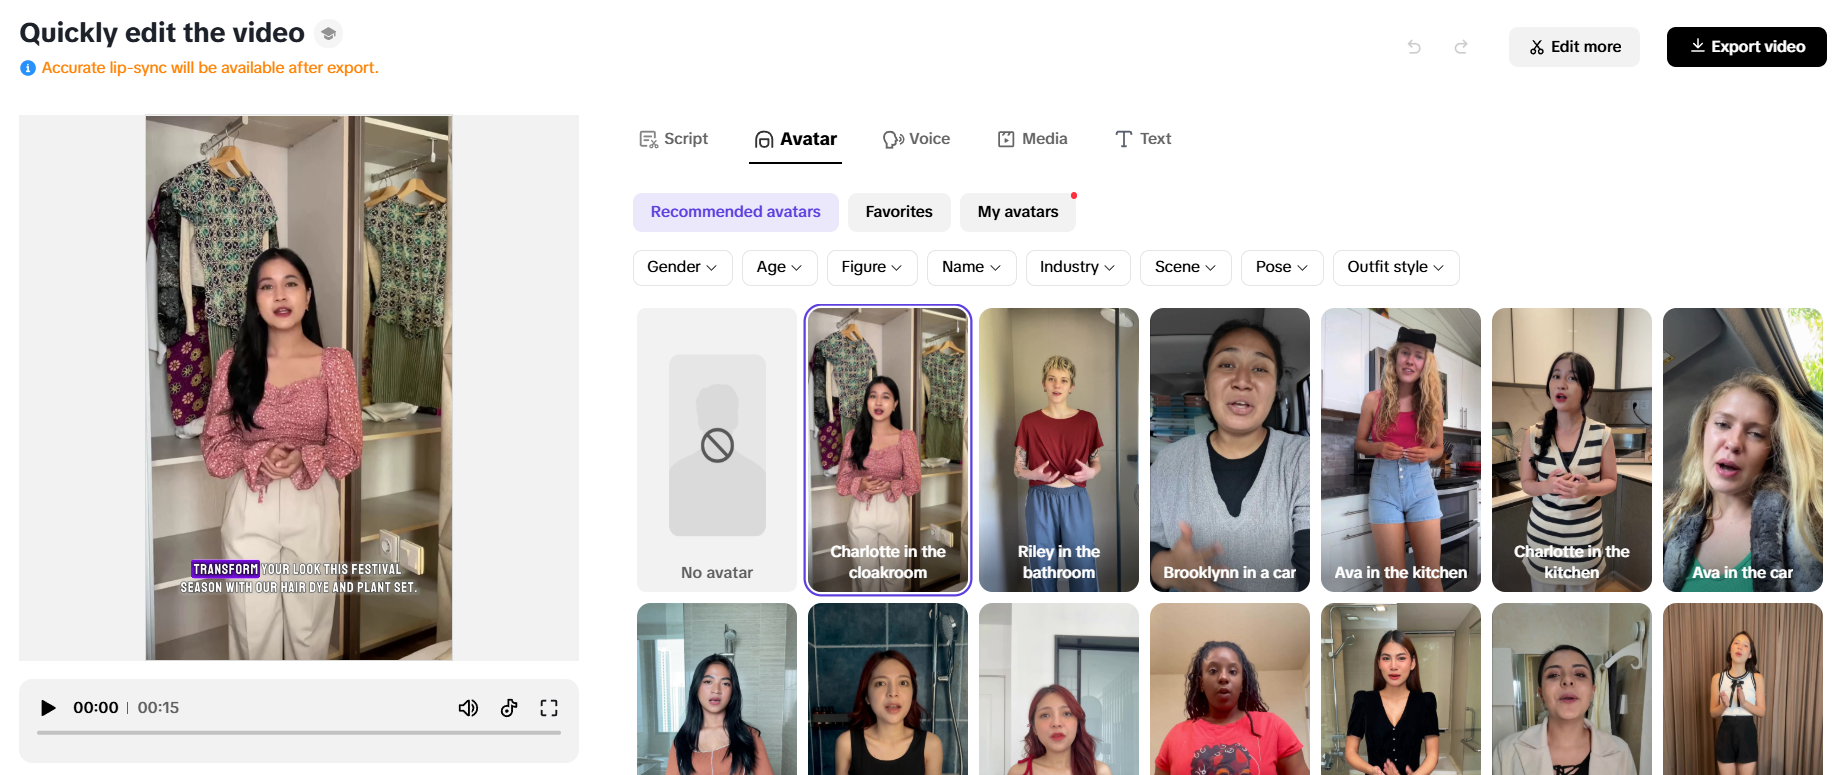Show My avatars list
The height and width of the screenshot is (775, 1835).
1018,212
